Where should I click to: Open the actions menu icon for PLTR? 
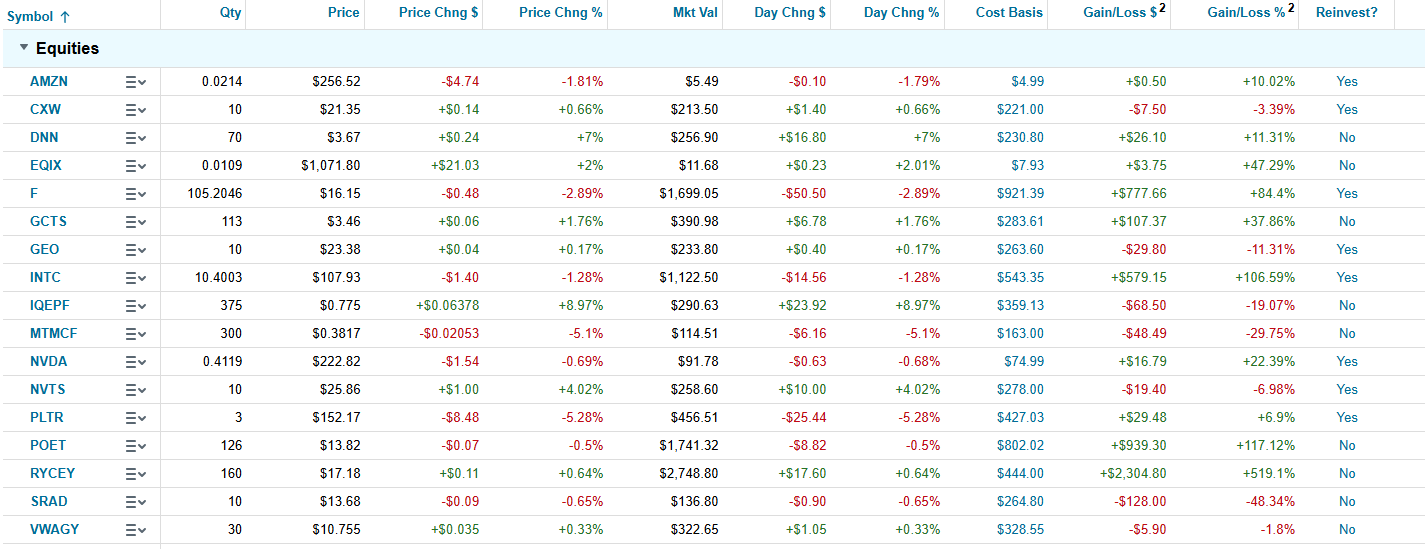pos(136,418)
